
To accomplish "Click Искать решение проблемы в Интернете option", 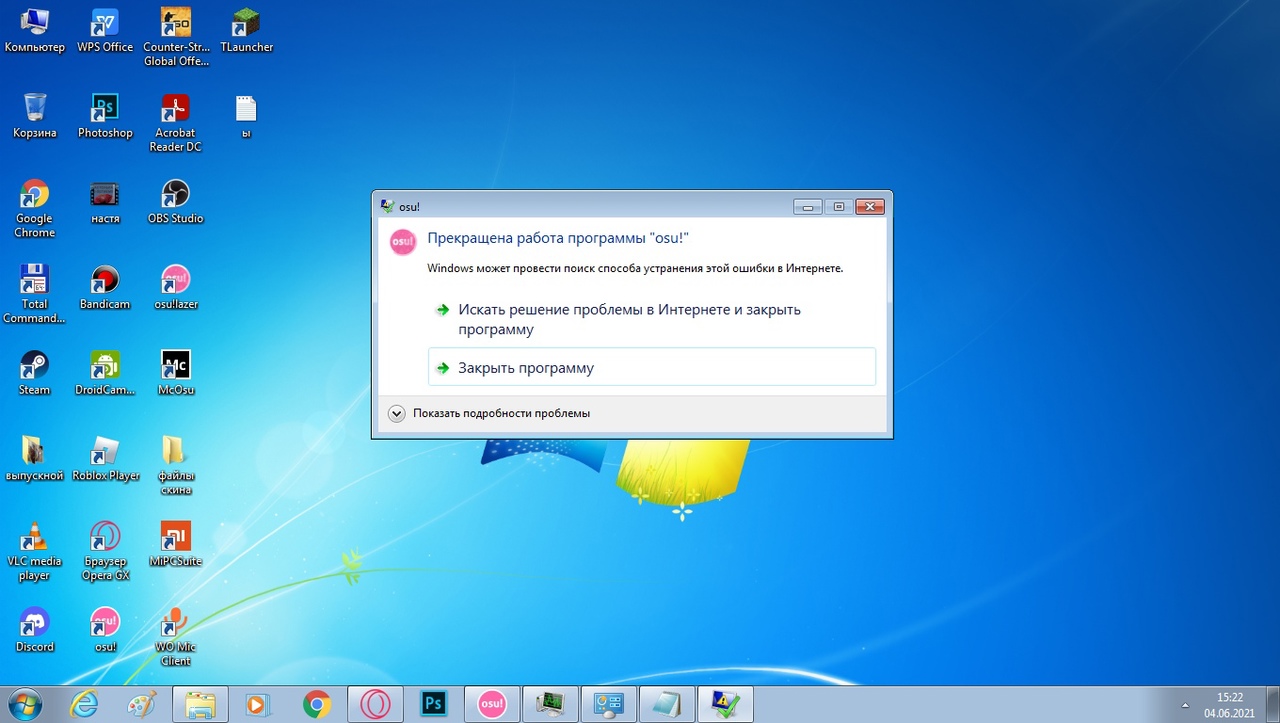I will point(651,319).
